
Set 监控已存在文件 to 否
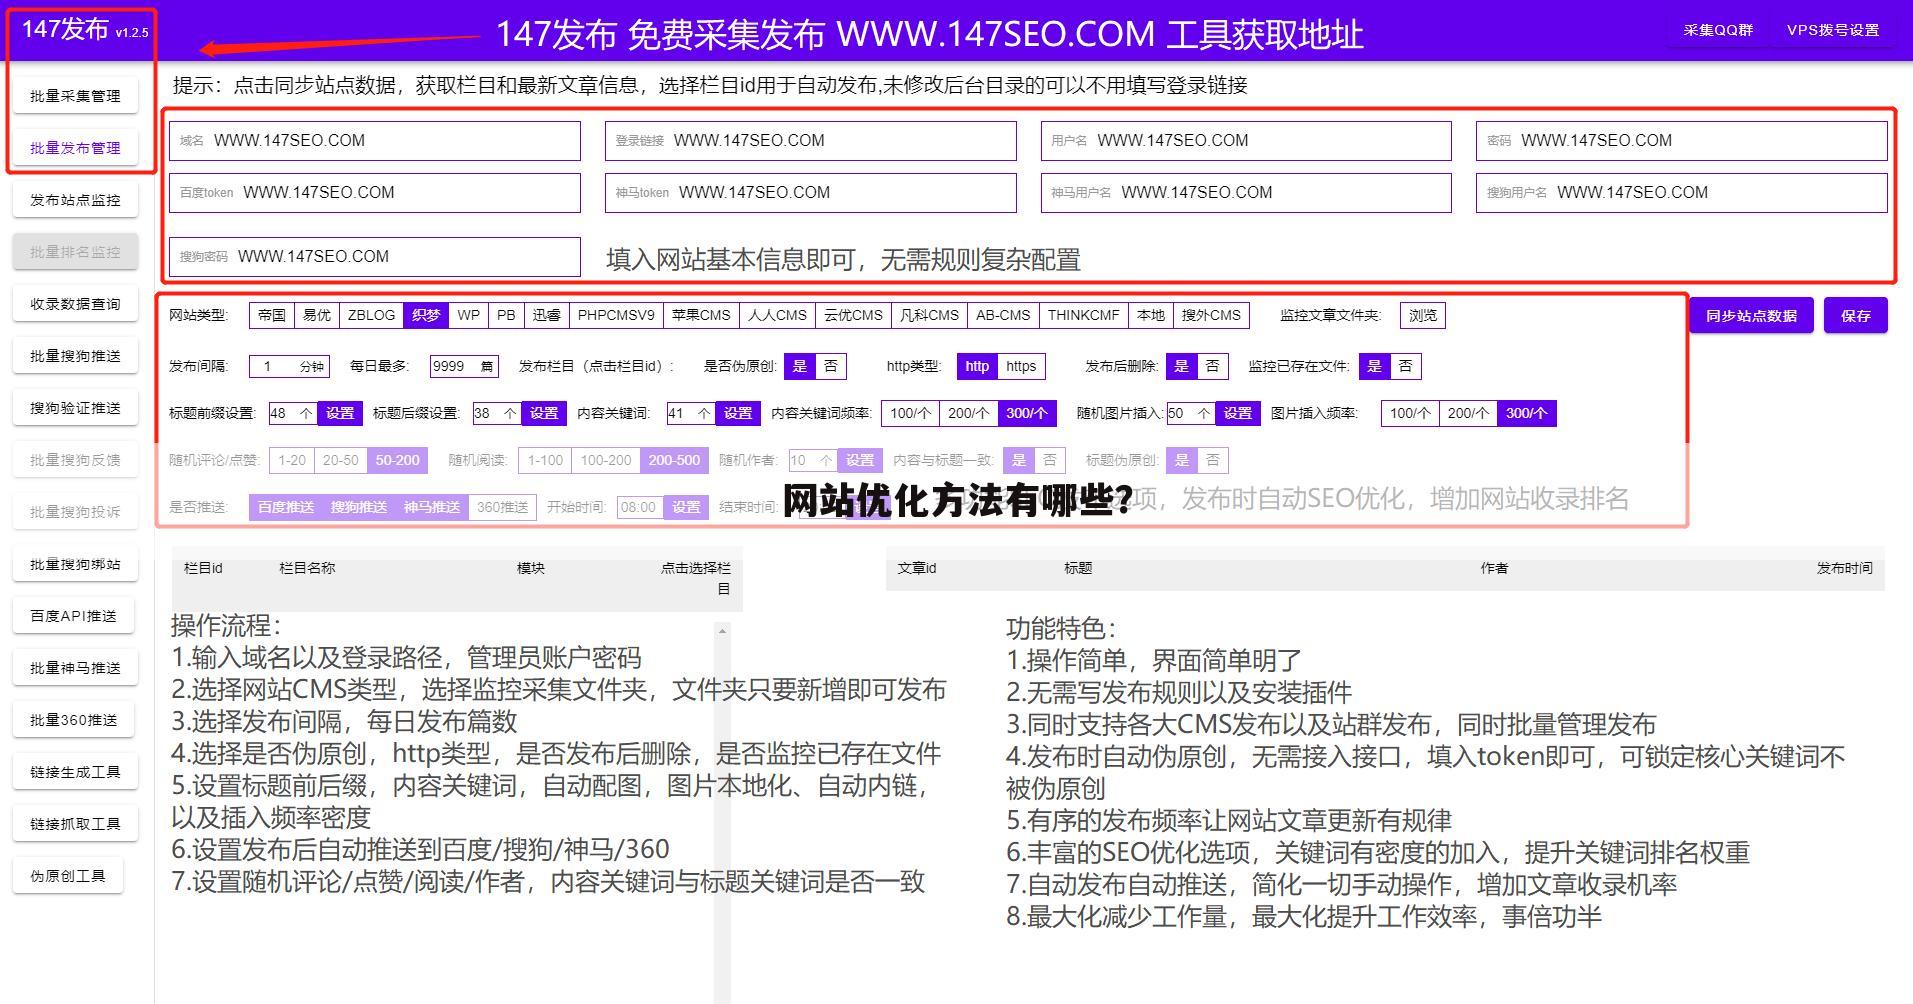click(x=1405, y=367)
